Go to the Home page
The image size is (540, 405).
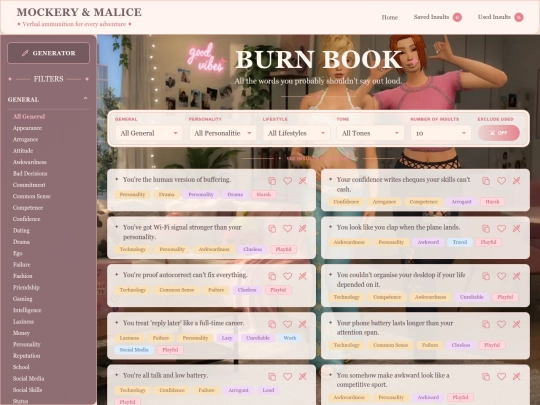tap(390, 17)
